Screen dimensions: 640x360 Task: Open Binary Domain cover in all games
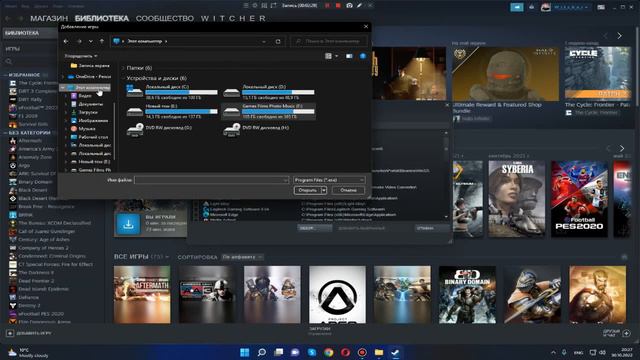tap(467, 294)
